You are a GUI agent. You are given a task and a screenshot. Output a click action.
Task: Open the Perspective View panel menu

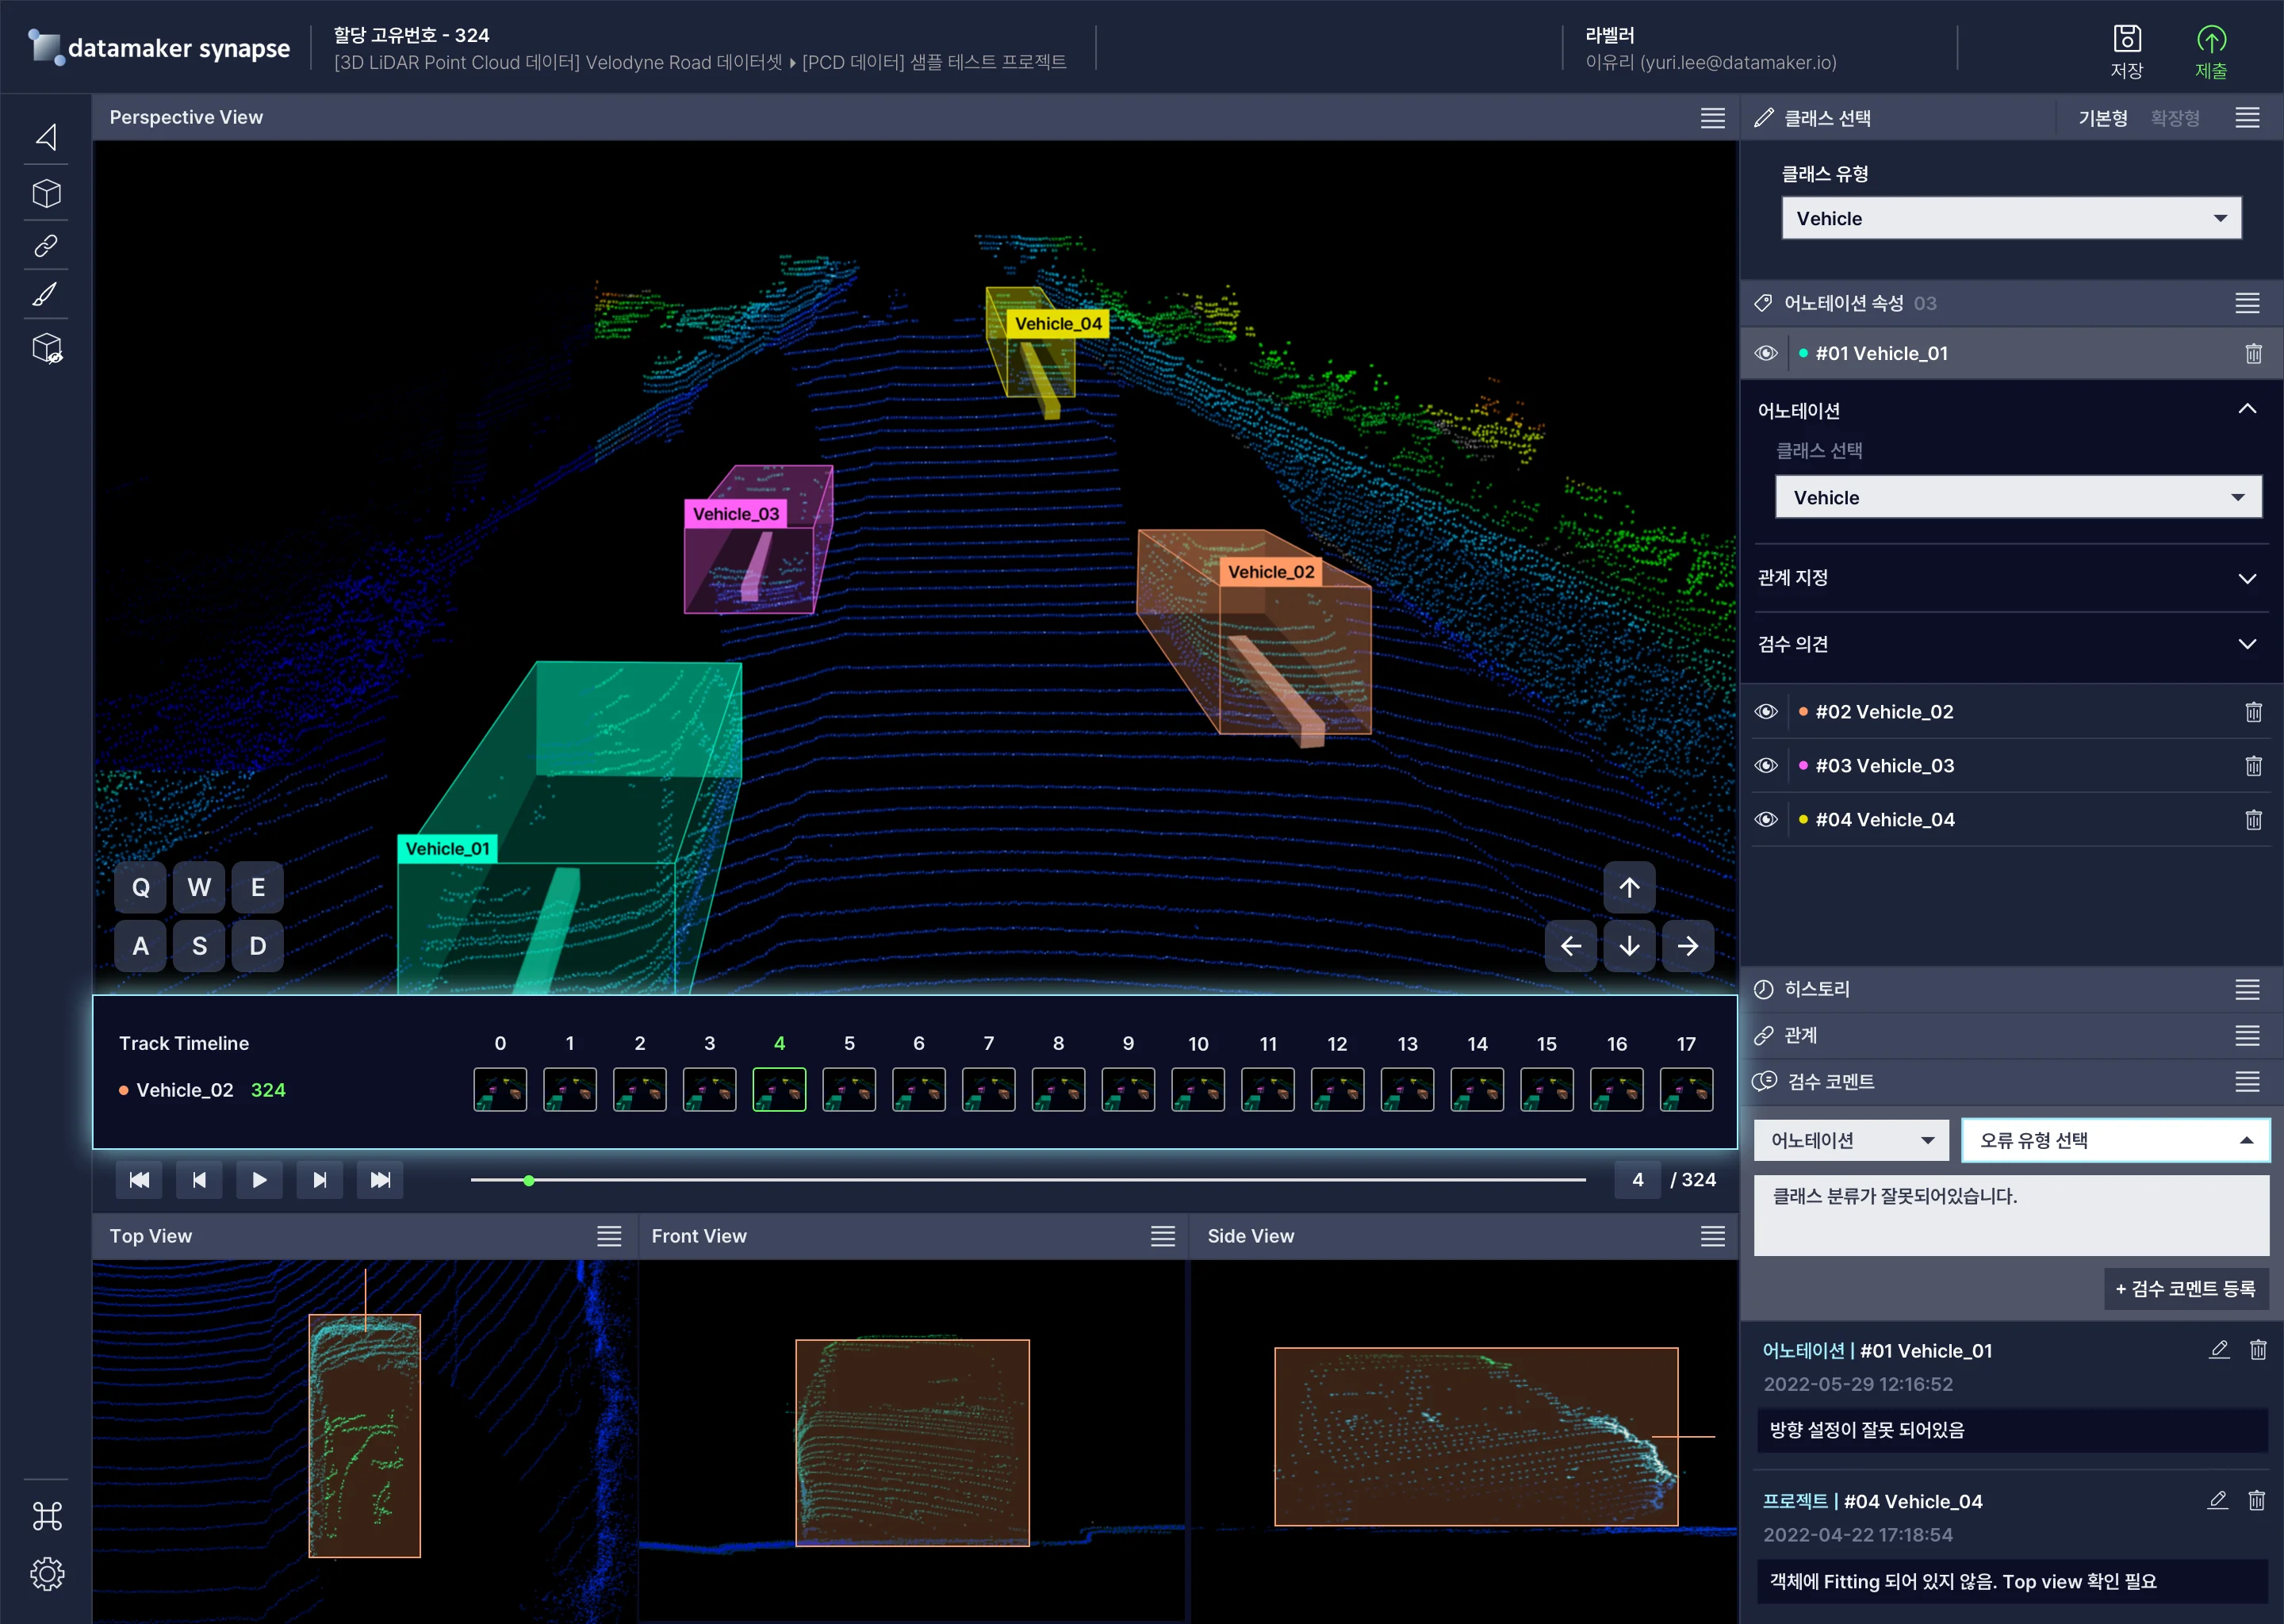click(x=1712, y=118)
